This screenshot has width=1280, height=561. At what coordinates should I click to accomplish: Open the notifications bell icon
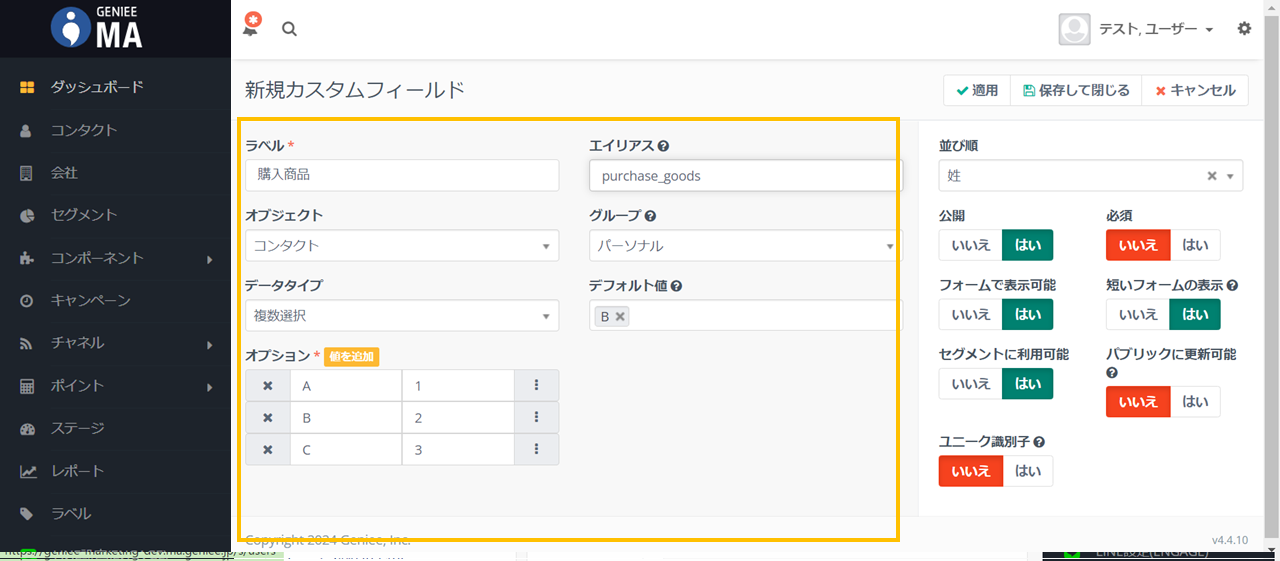coord(251,26)
